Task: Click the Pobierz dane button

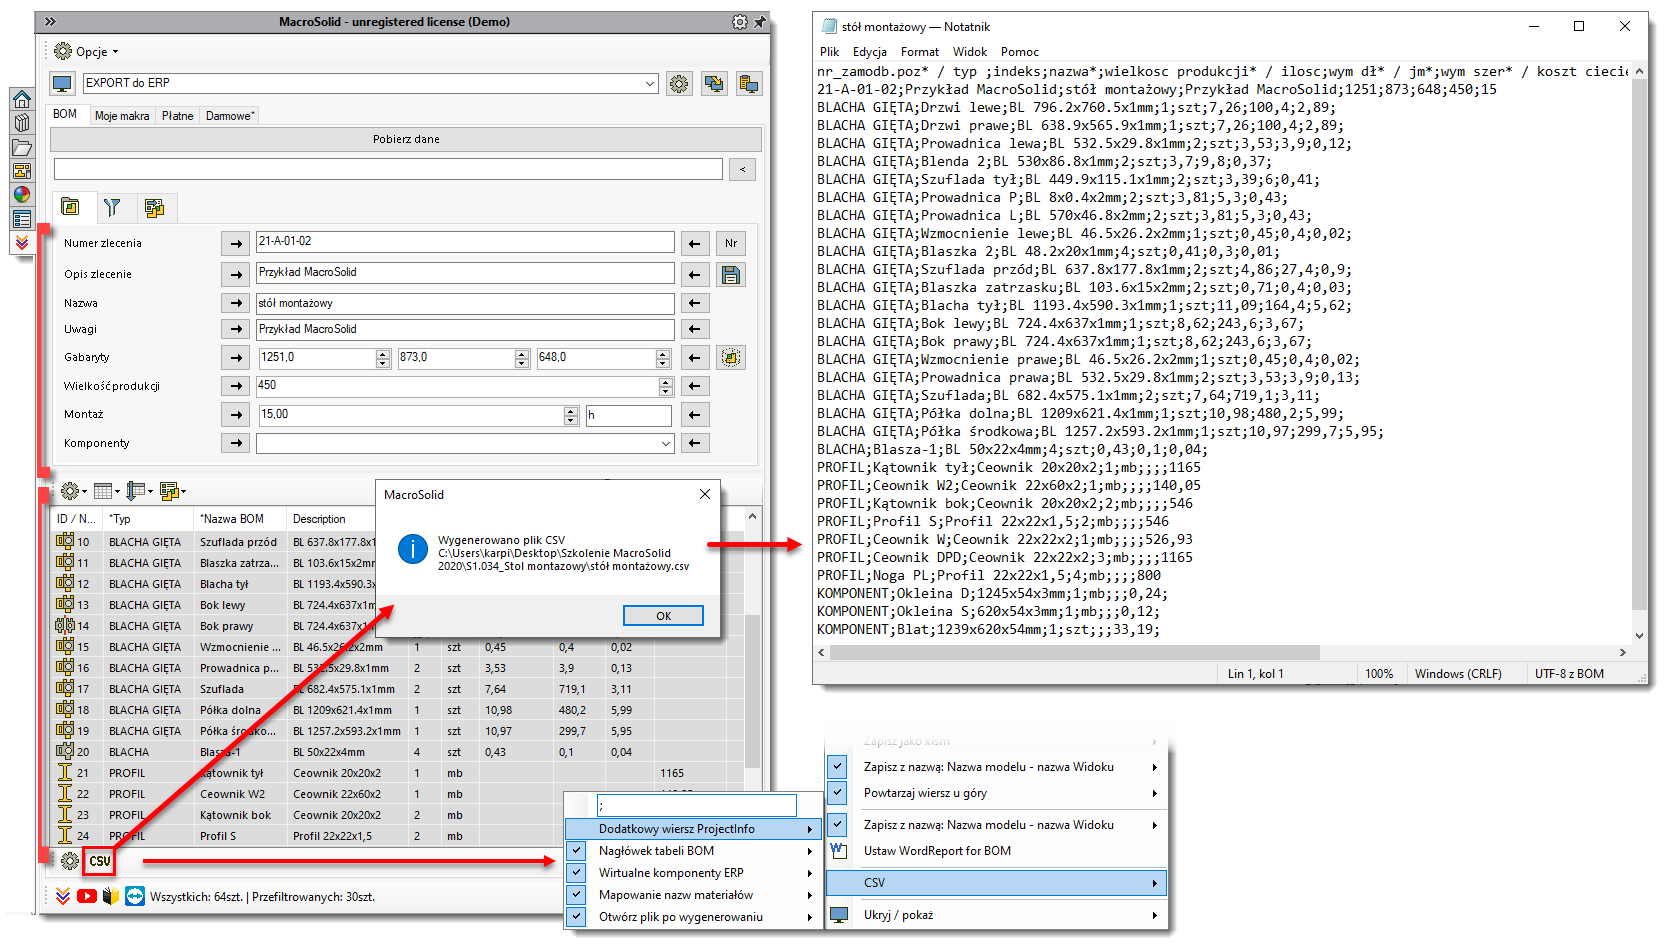Action: point(406,139)
